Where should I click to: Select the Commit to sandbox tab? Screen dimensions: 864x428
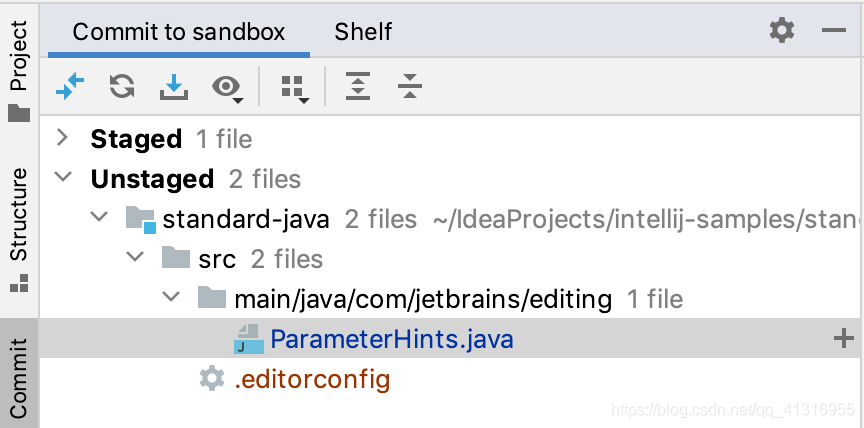pyautogui.click(x=179, y=32)
